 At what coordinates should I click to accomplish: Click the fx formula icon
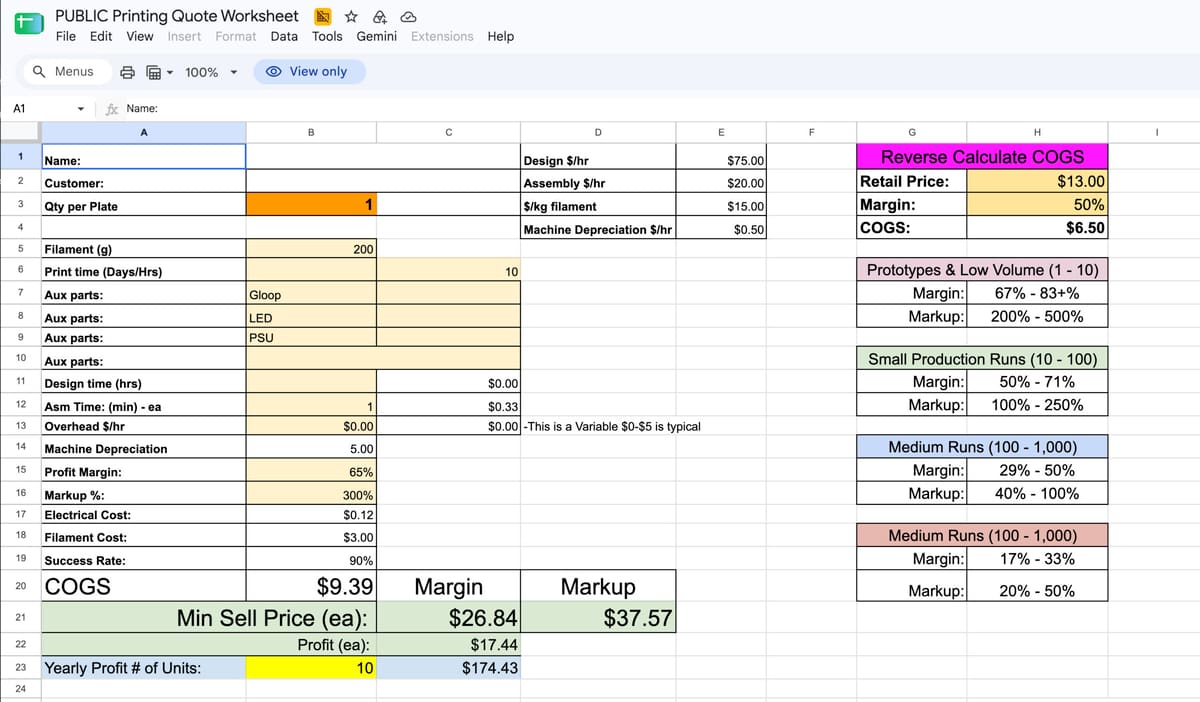pyautogui.click(x=113, y=109)
